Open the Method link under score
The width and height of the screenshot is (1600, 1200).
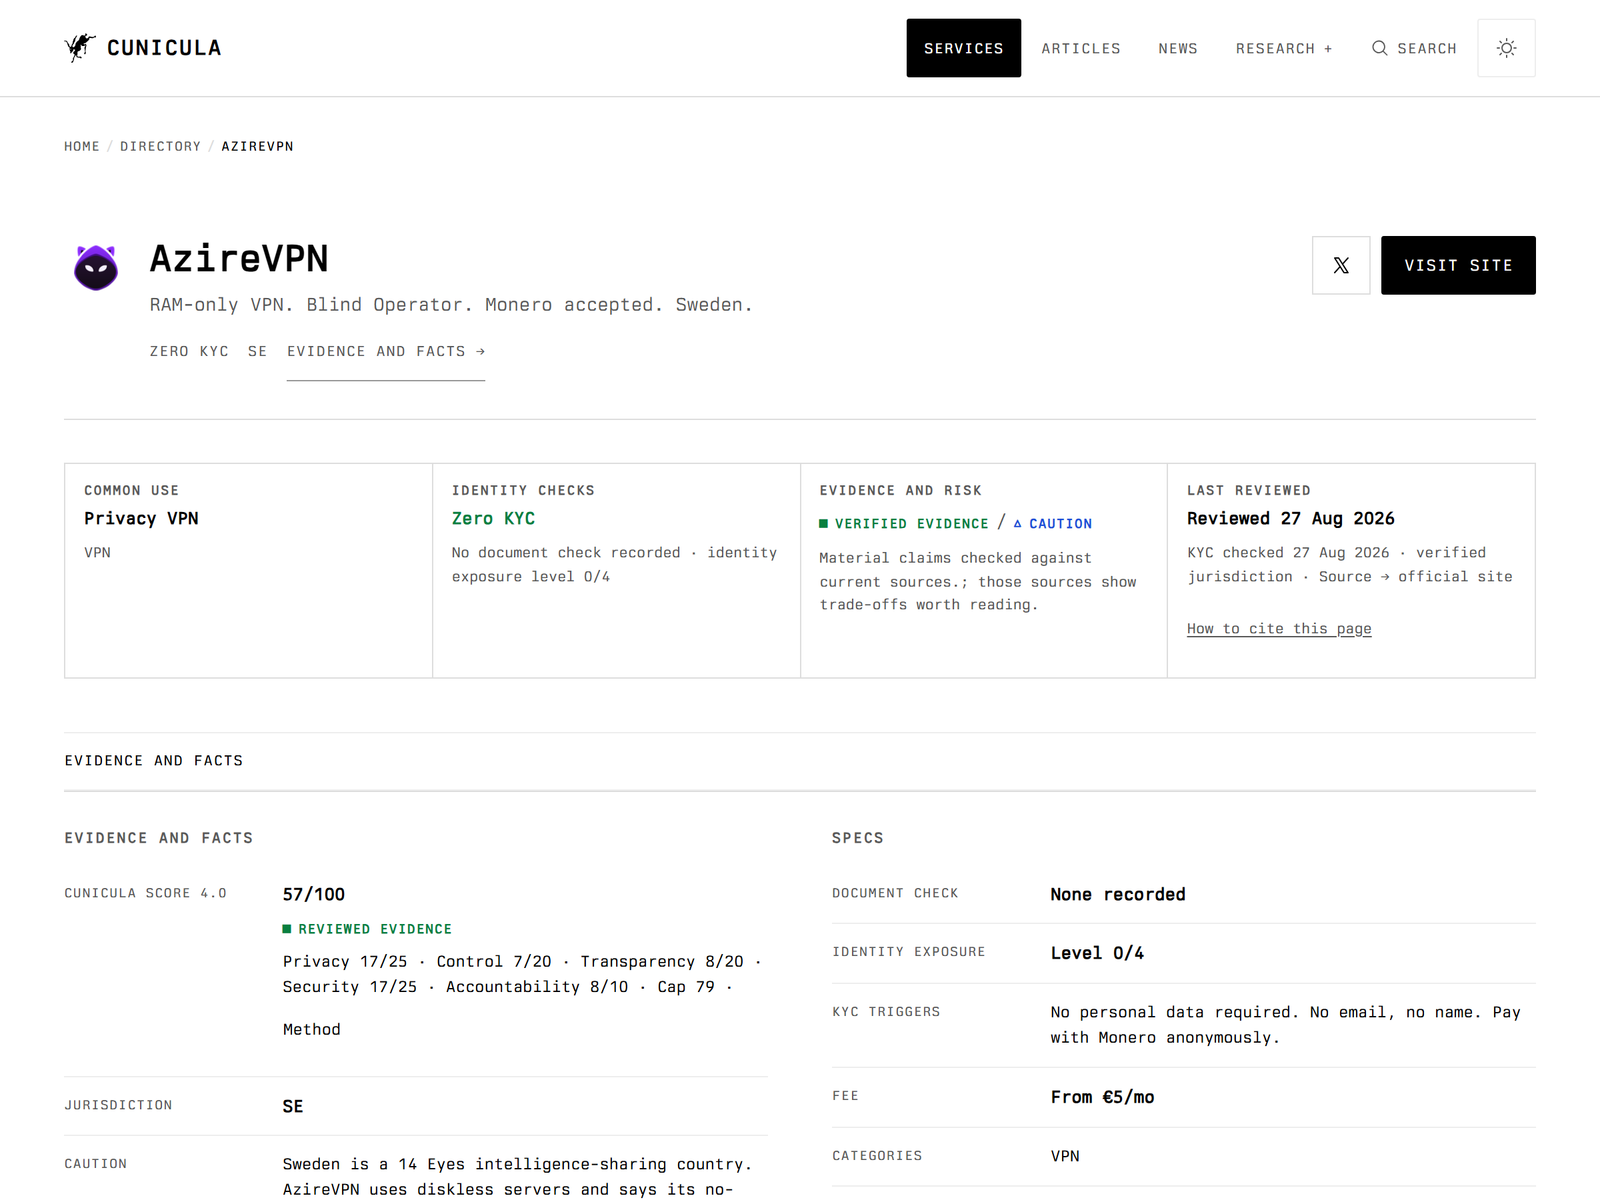pos(311,1029)
